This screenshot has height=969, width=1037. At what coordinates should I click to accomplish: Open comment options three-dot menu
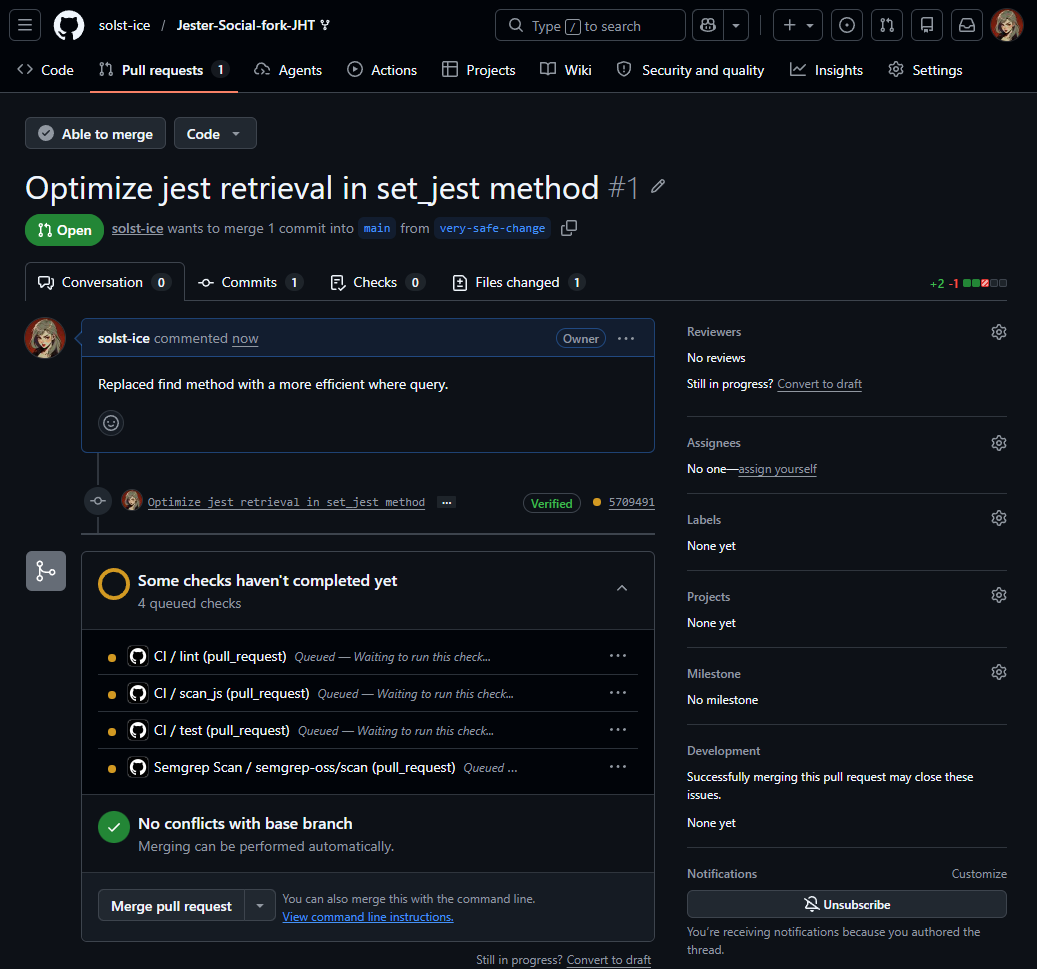pos(626,339)
